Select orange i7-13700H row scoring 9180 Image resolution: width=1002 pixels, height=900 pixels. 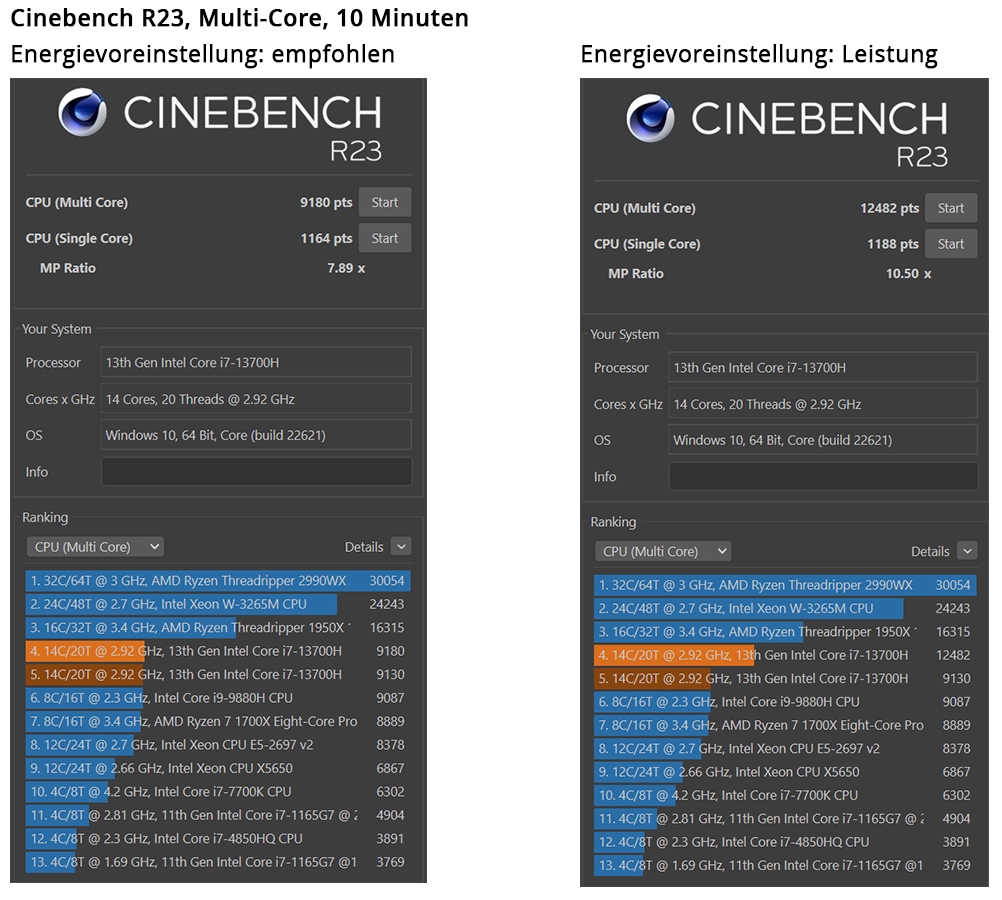pyautogui.click(x=219, y=651)
